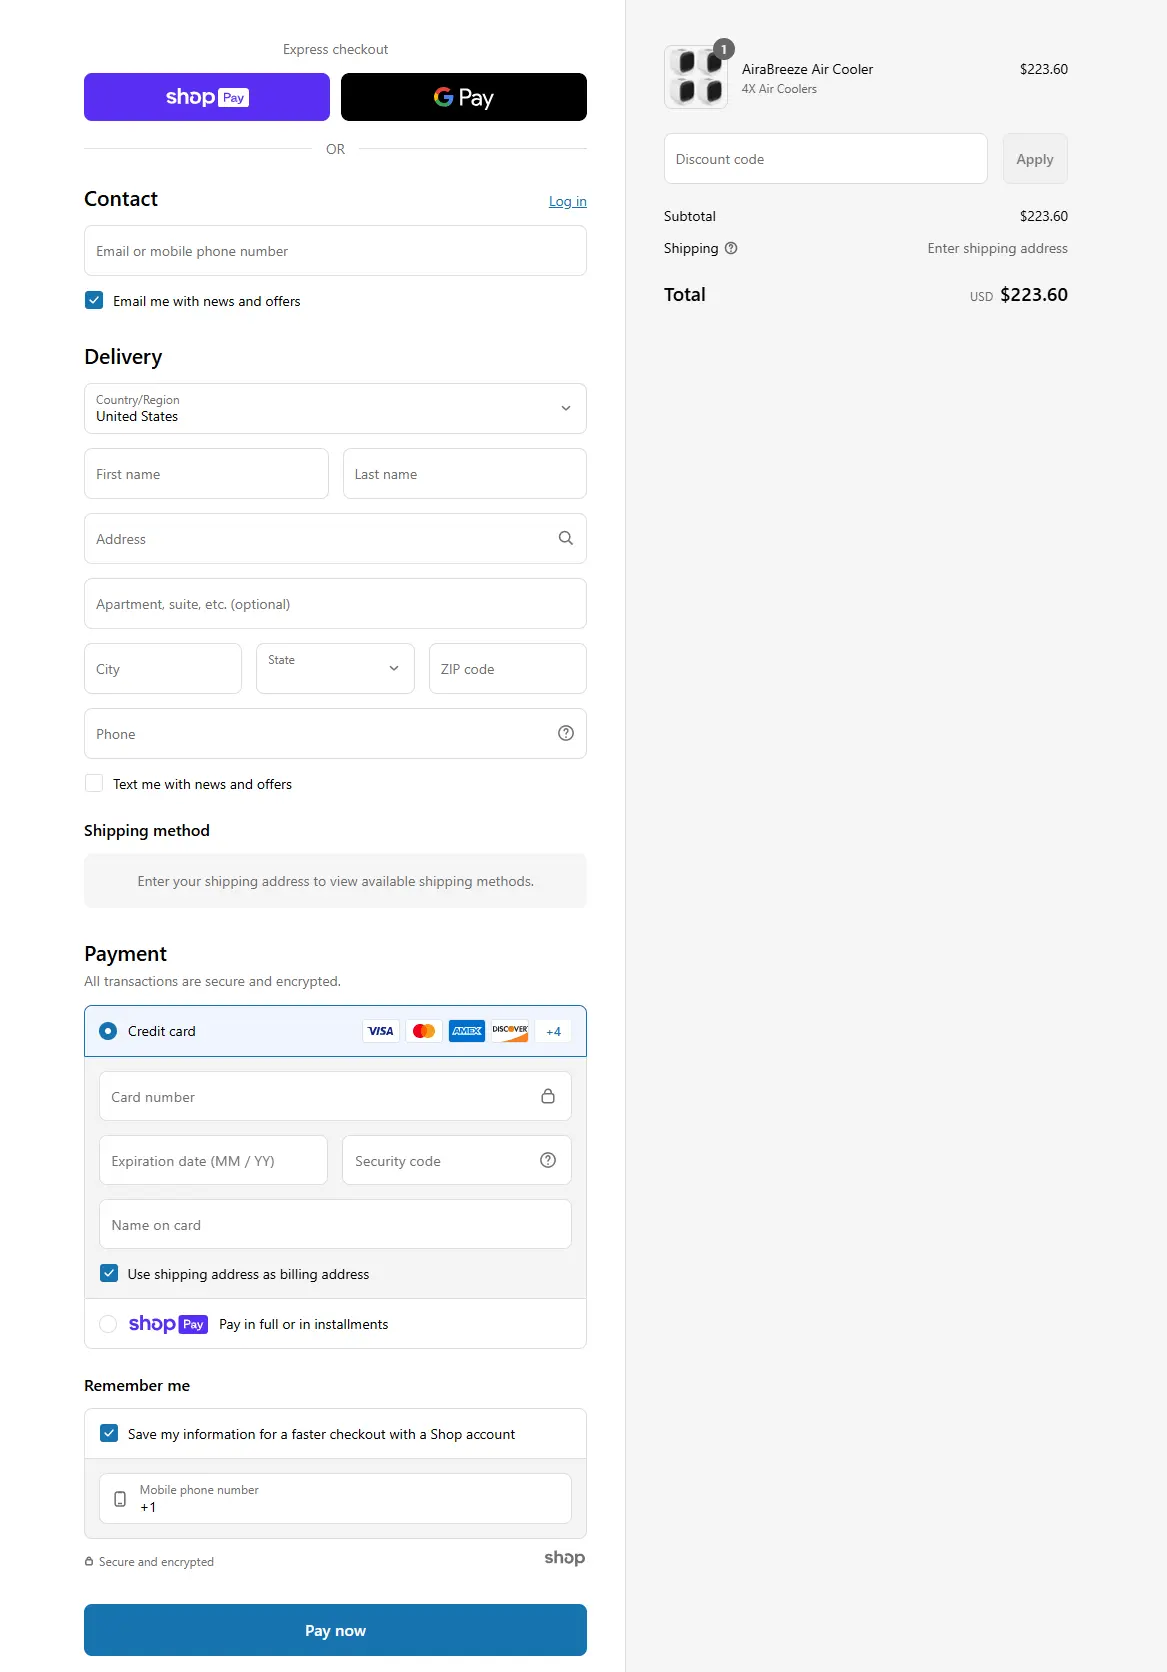Focus the Mobile phone number field

pyautogui.click(x=335, y=1499)
